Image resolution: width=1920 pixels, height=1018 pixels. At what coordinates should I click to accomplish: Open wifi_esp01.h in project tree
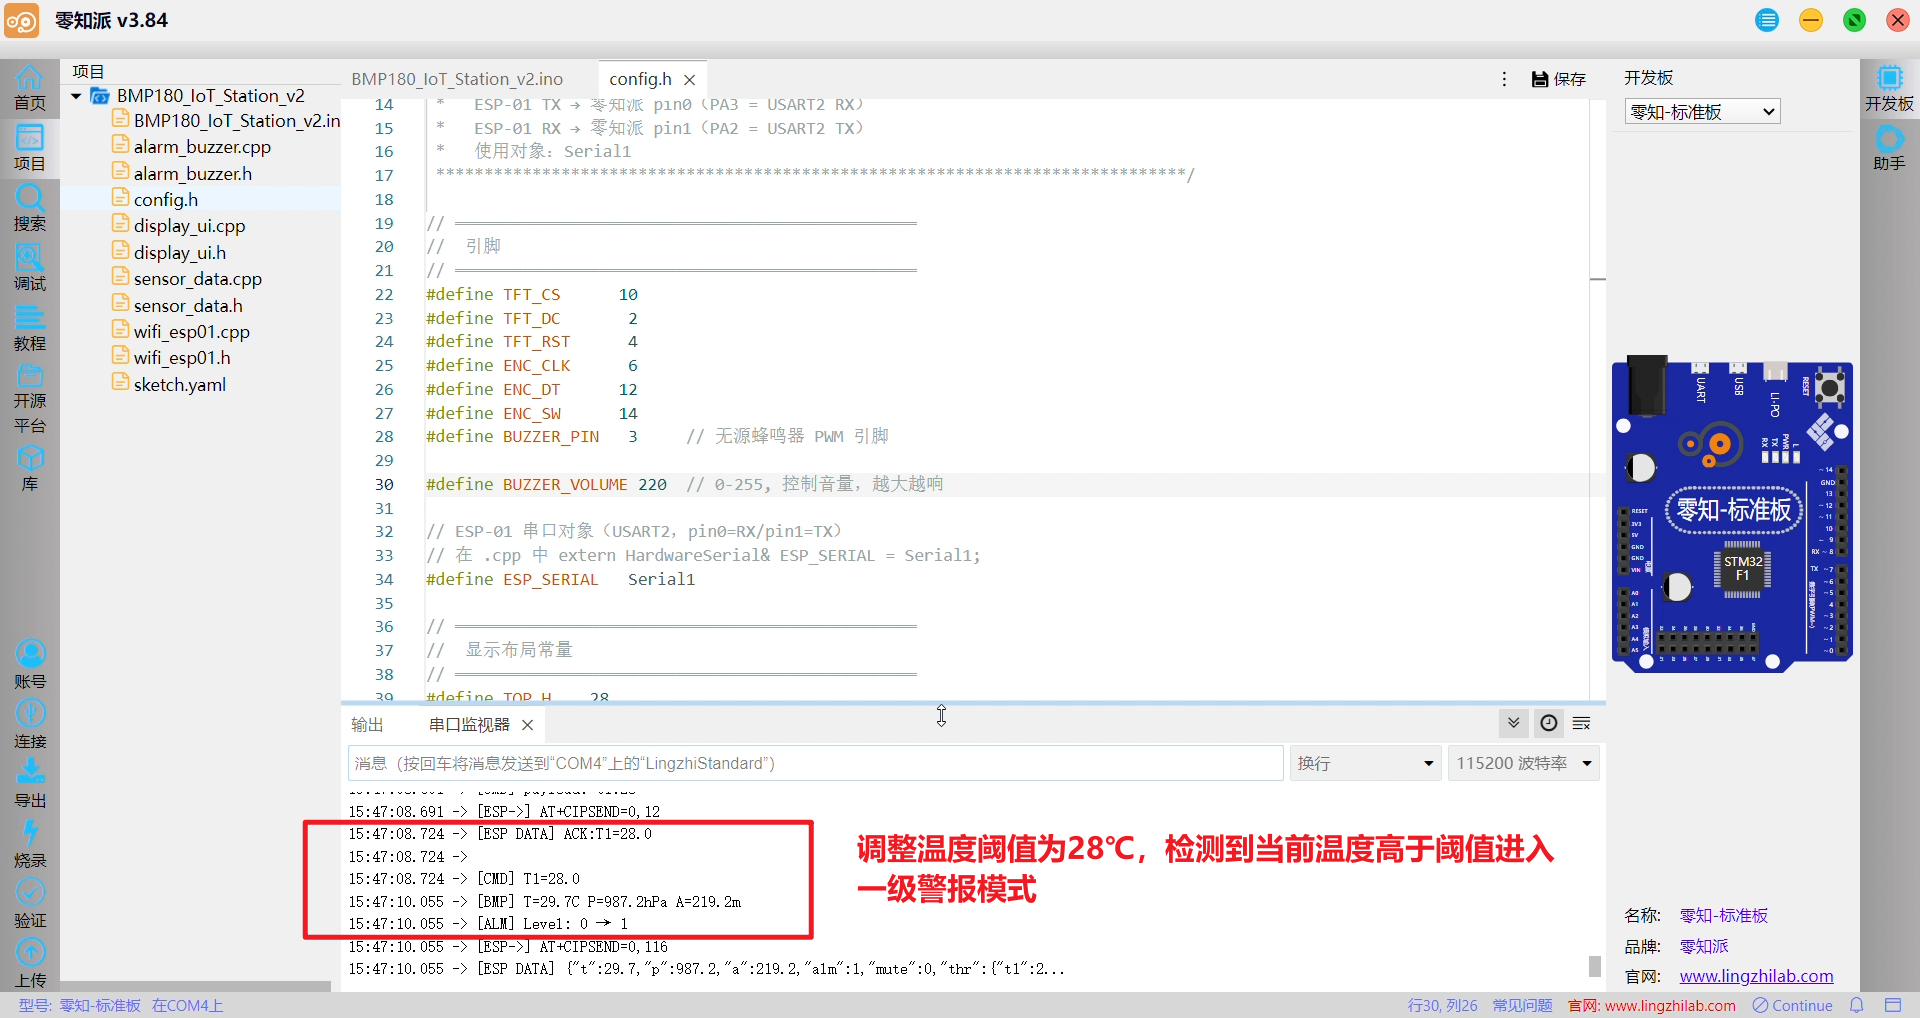point(182,358)
